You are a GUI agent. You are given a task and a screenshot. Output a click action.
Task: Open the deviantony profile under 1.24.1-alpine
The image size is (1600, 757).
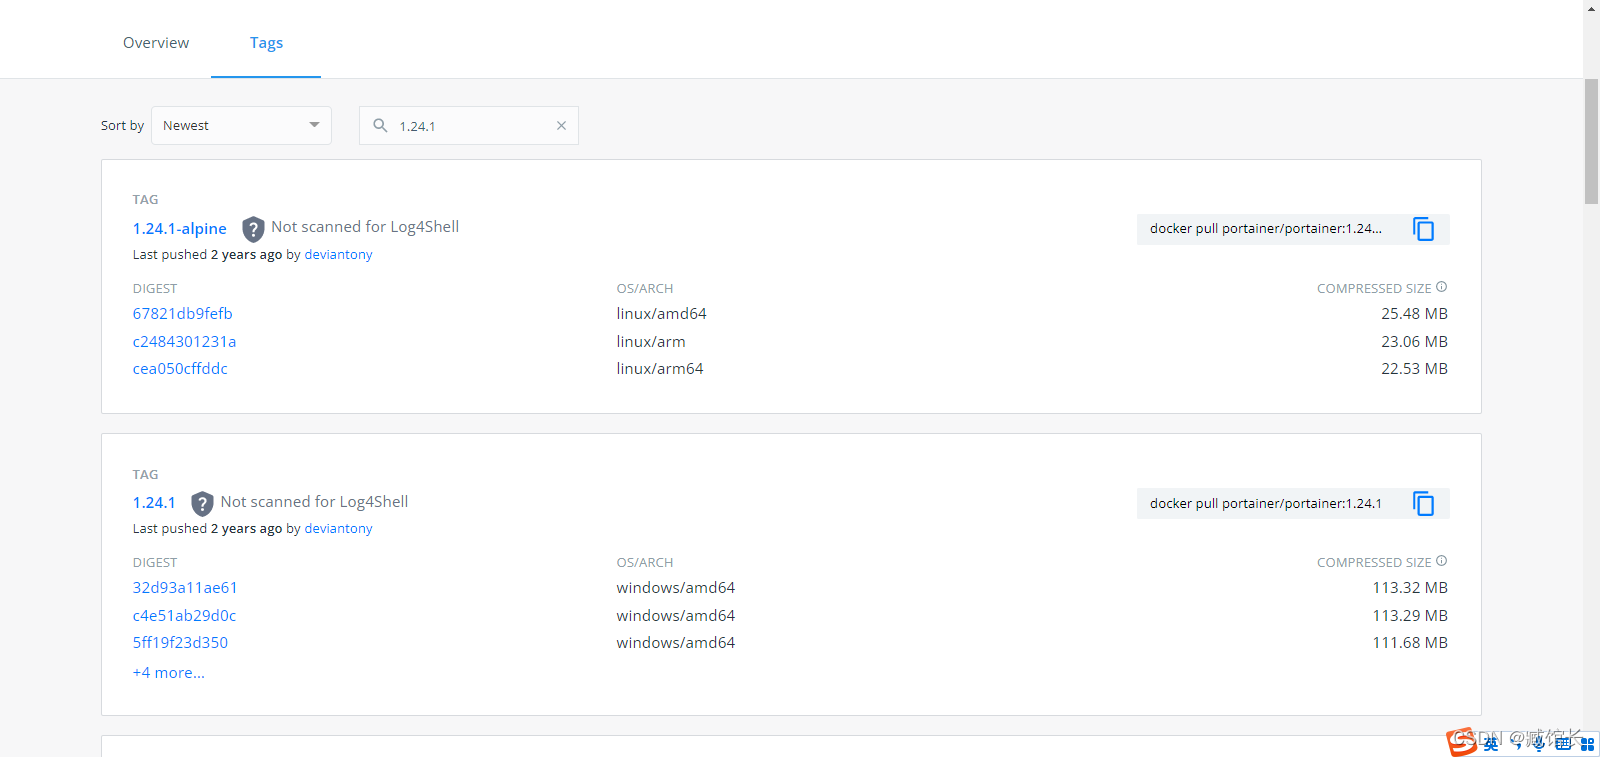[338, 255]
